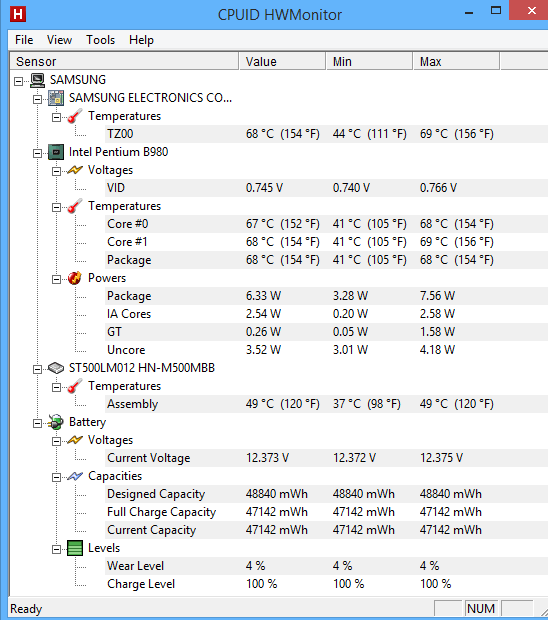Collapse the ST500LM012 HN-M500MBB node

point(37,369)
